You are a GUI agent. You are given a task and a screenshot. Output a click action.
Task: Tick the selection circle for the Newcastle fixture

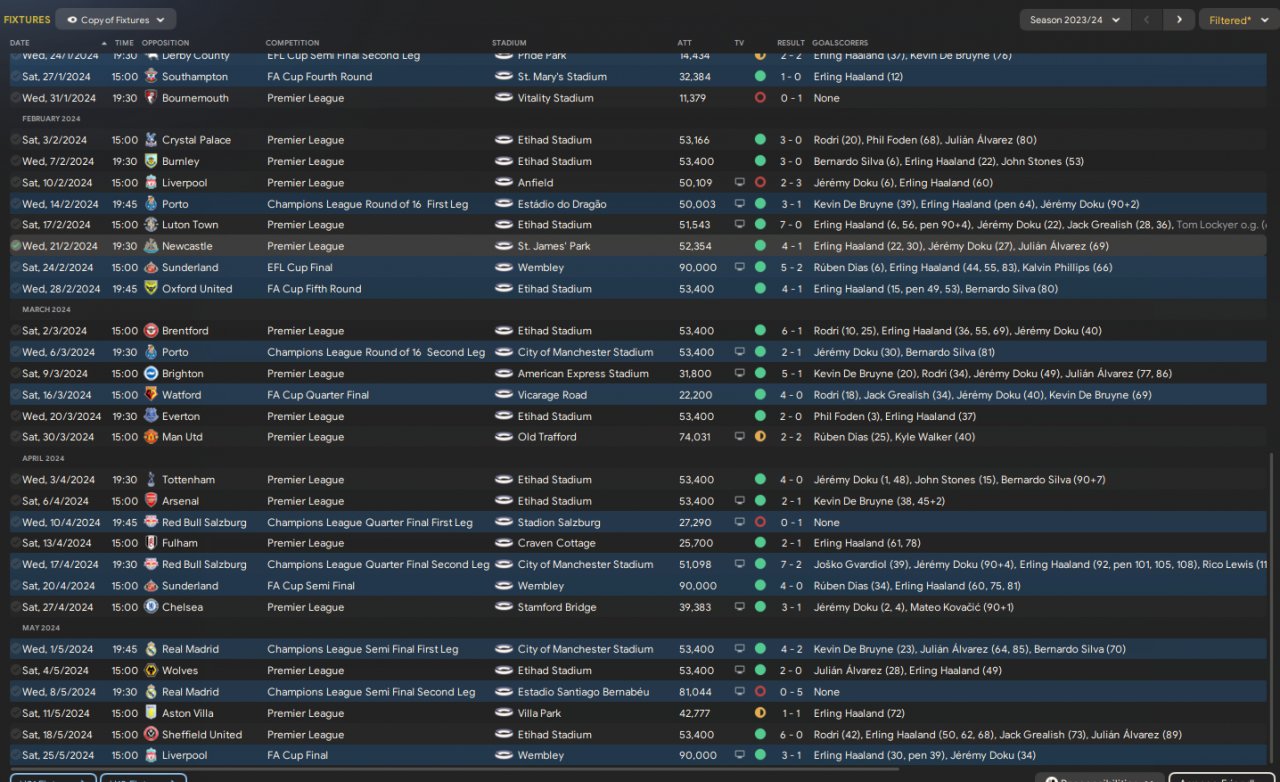tap(16, 246)
